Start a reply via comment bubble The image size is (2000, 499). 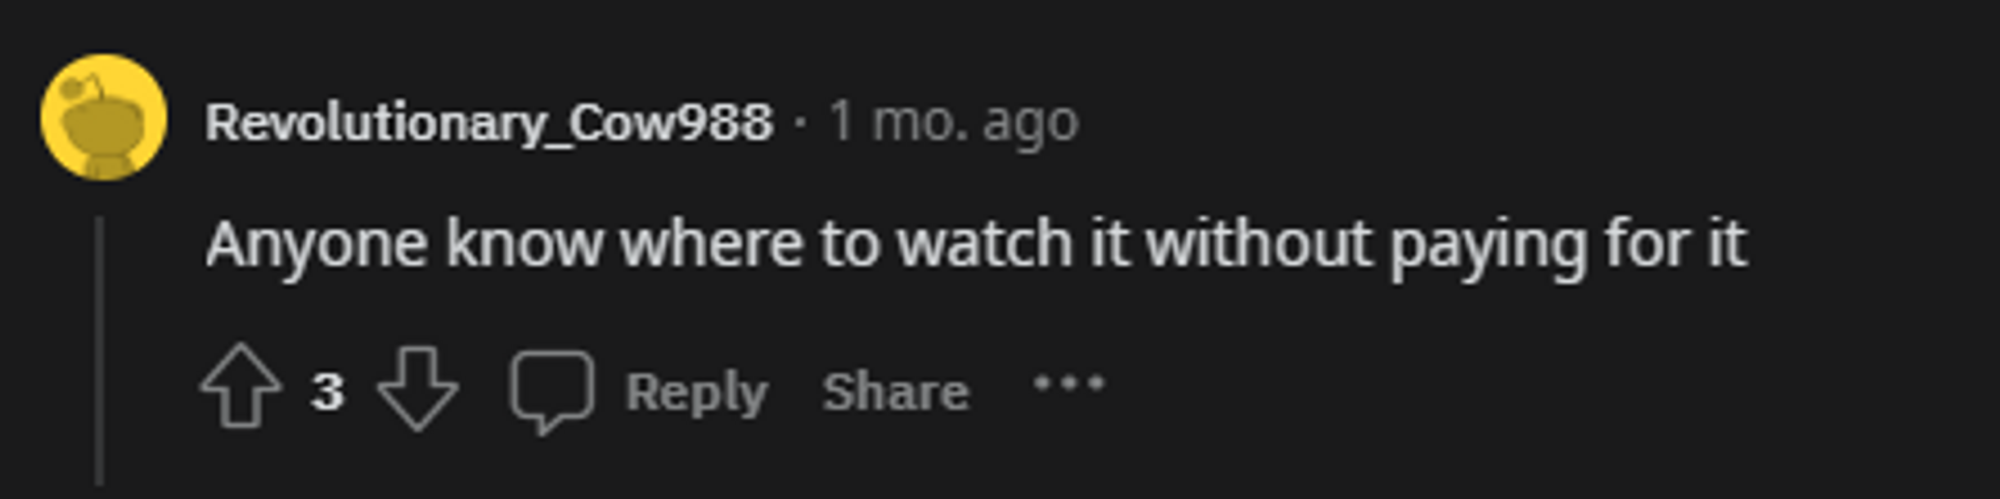click(x=552, y=391)
